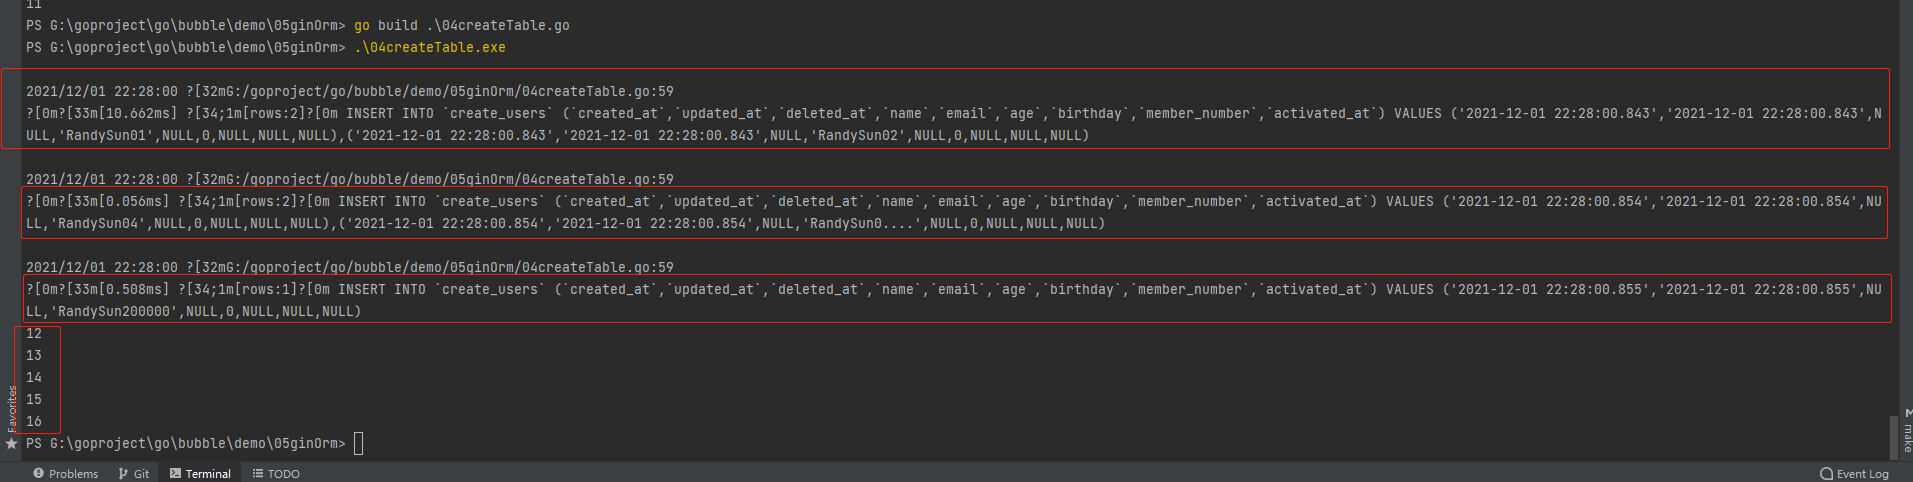Click the terminal scrollbar thumb
The image size is (1913, 482).
pos(1894,436)
